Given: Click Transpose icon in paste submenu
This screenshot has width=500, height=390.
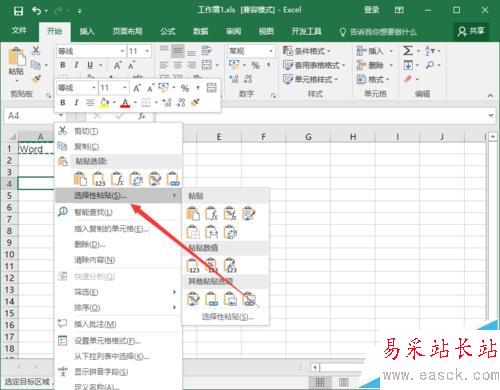Looking at the screenshot, I should 230,232.
